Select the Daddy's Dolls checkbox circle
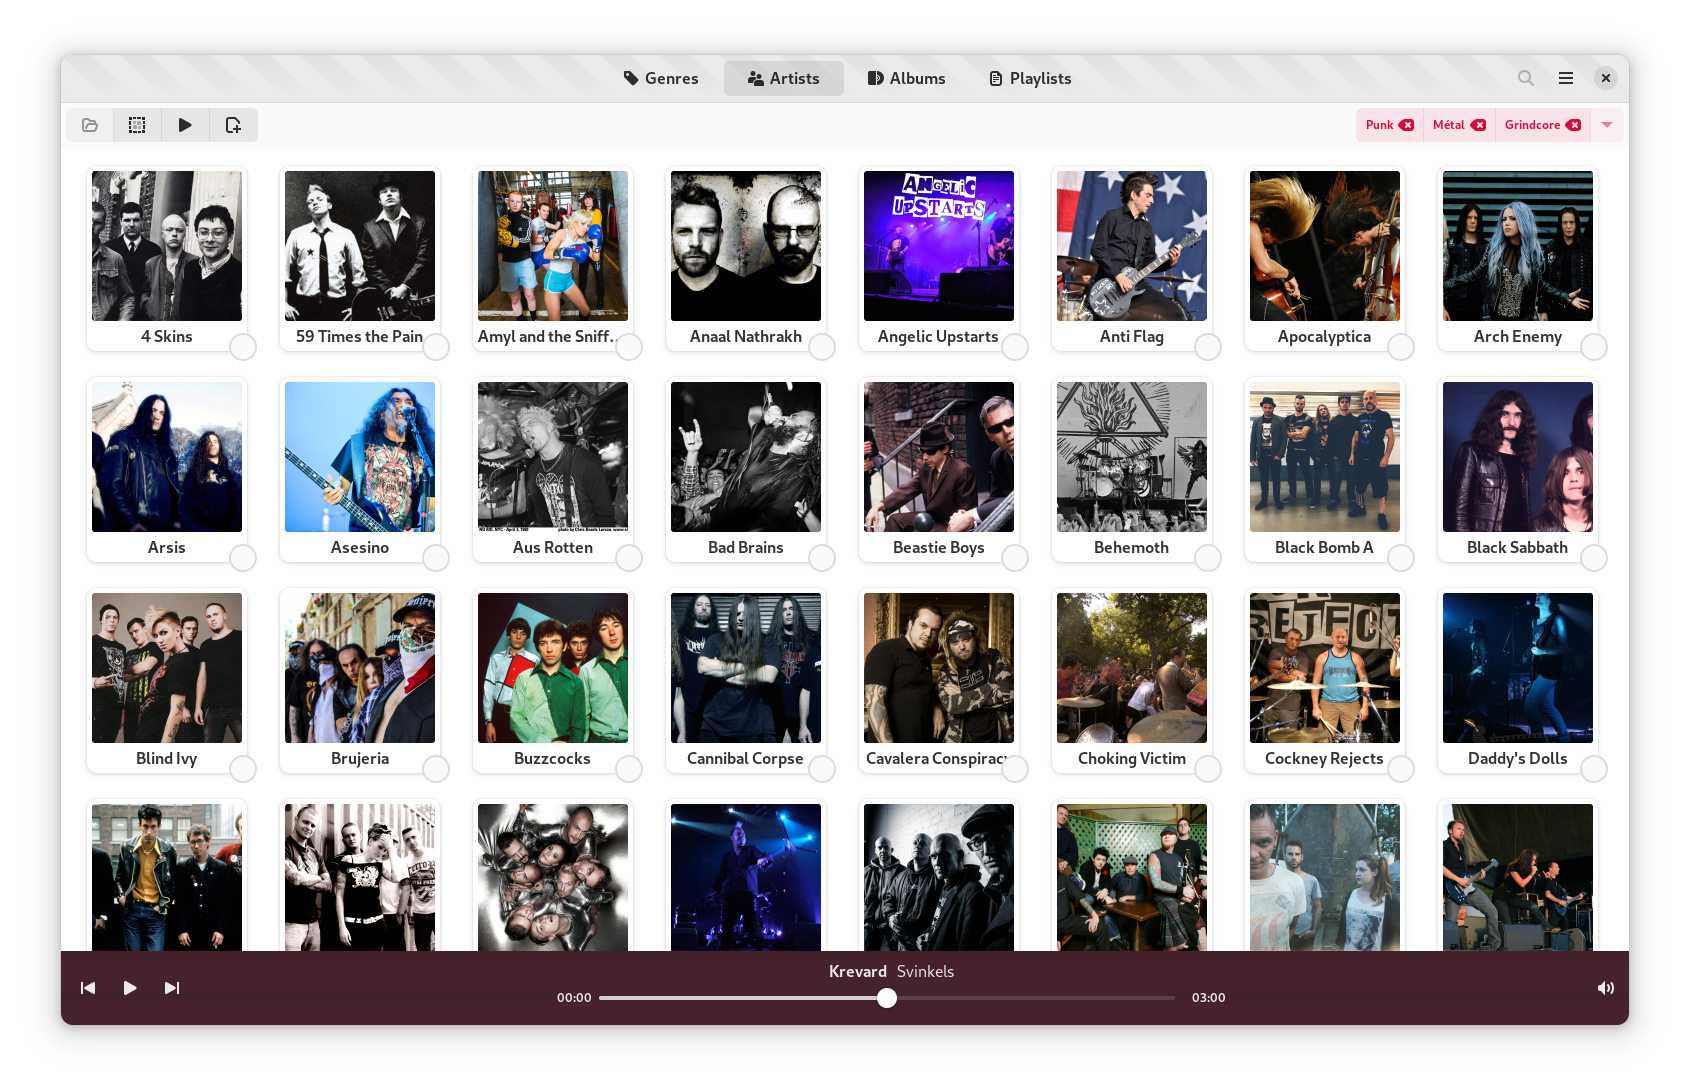The image size is (1690, 1092). coord(1594,769)
